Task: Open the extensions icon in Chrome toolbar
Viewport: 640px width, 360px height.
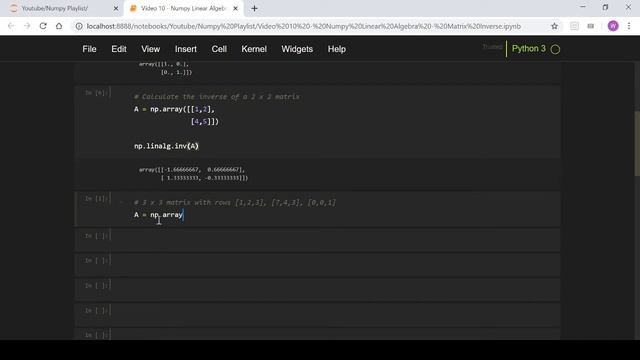Action: tap(574, 26)
